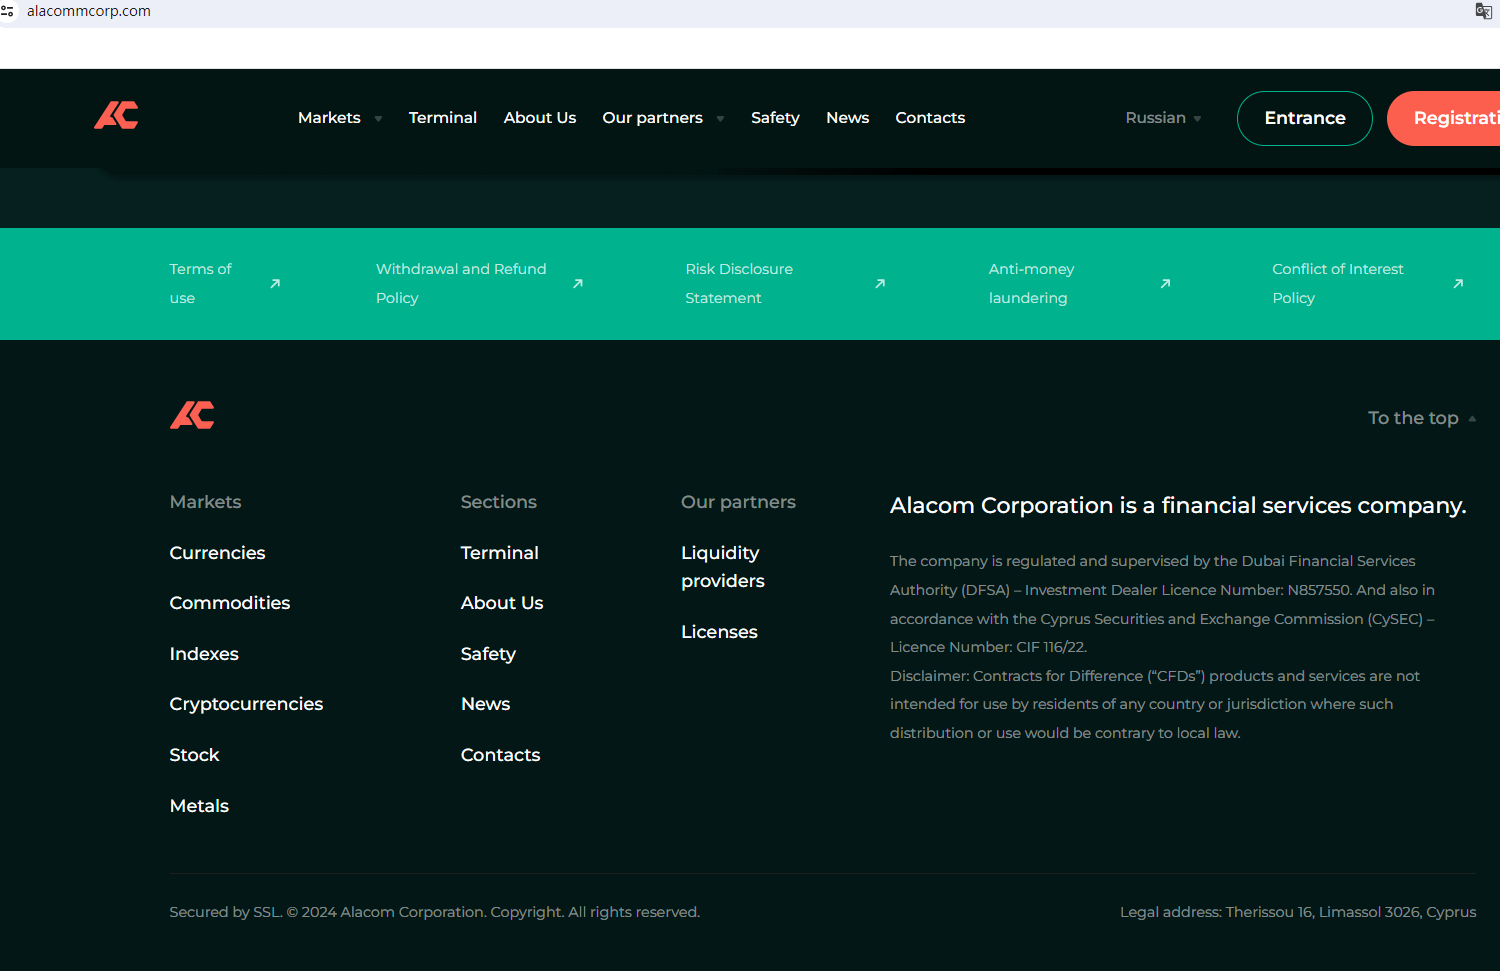Image resolution: width=1500 pixels, height=971 pixels.
Task: Click the Alacom logo in the footer
Action: click(192, 415)
